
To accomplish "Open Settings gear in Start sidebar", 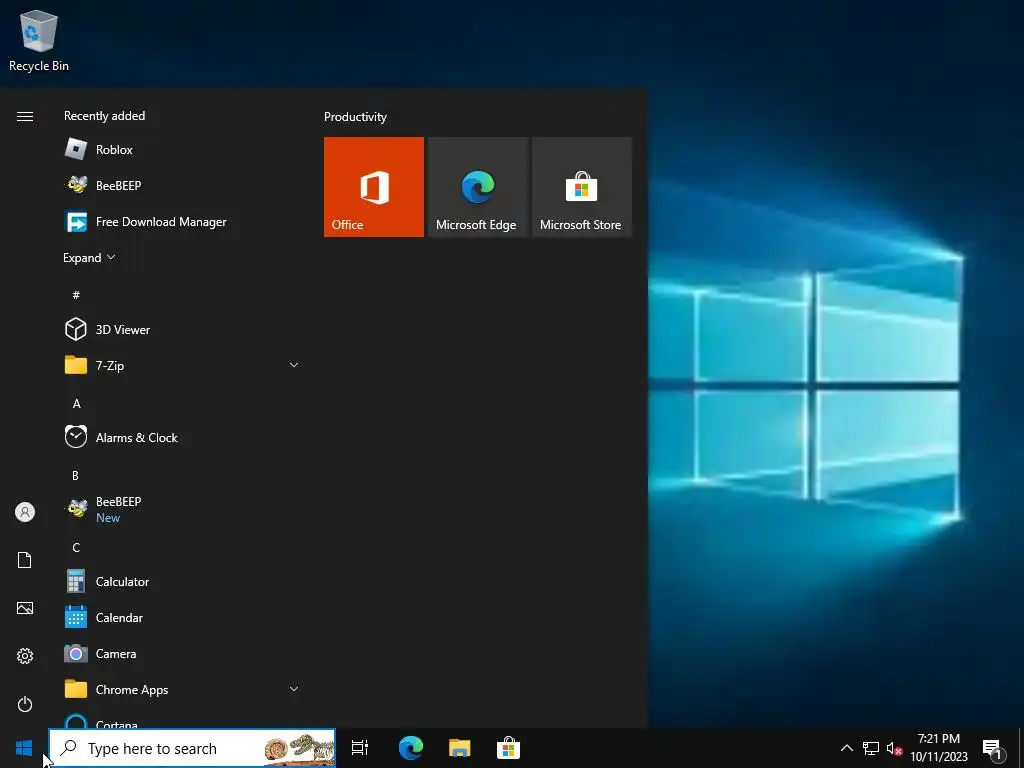I will pyautogui.click(x=25, y=656).
